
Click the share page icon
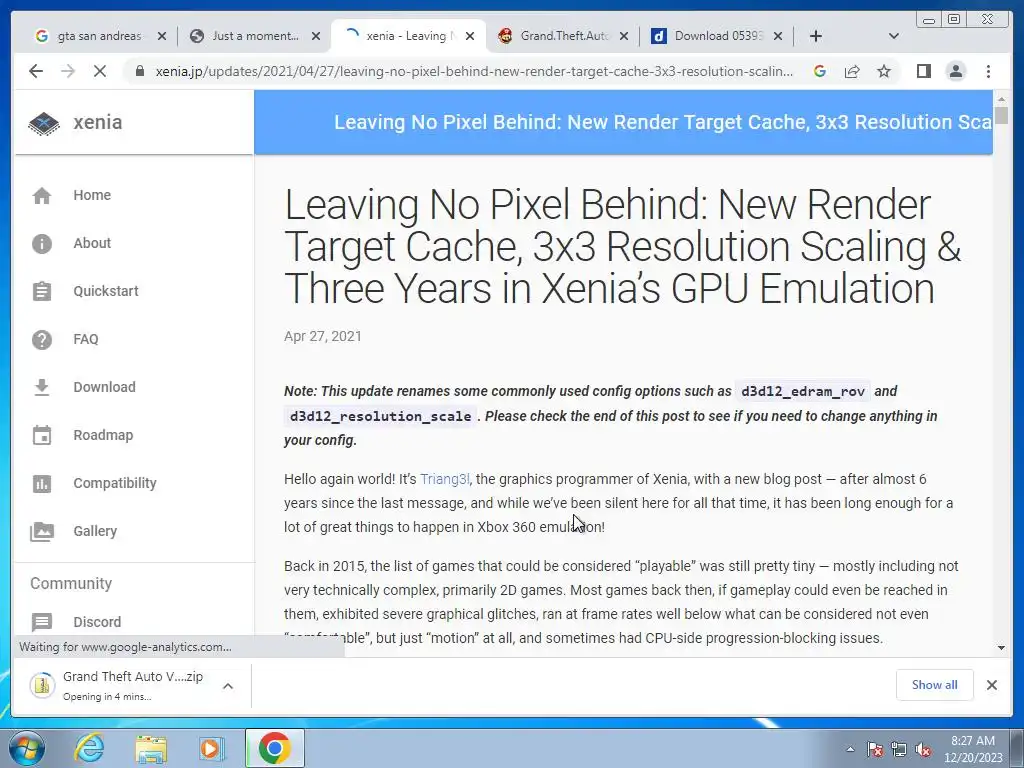(852, 71)
